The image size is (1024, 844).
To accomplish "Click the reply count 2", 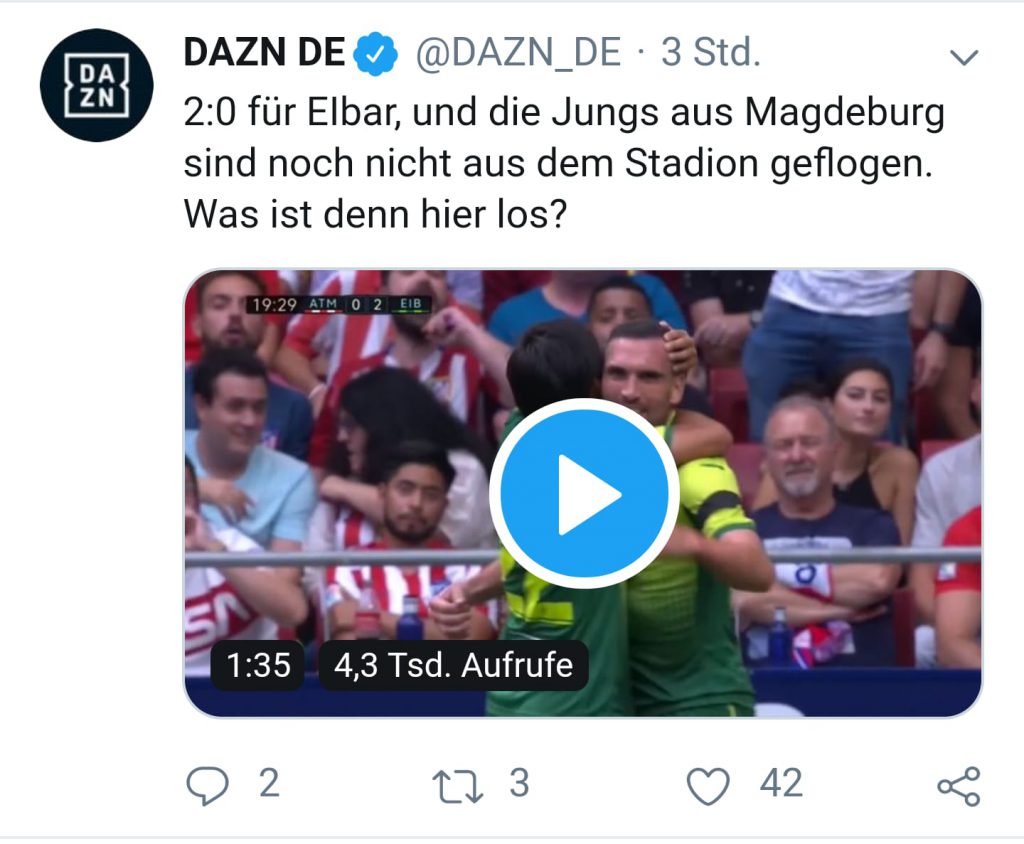I will (x=269, y=783).
